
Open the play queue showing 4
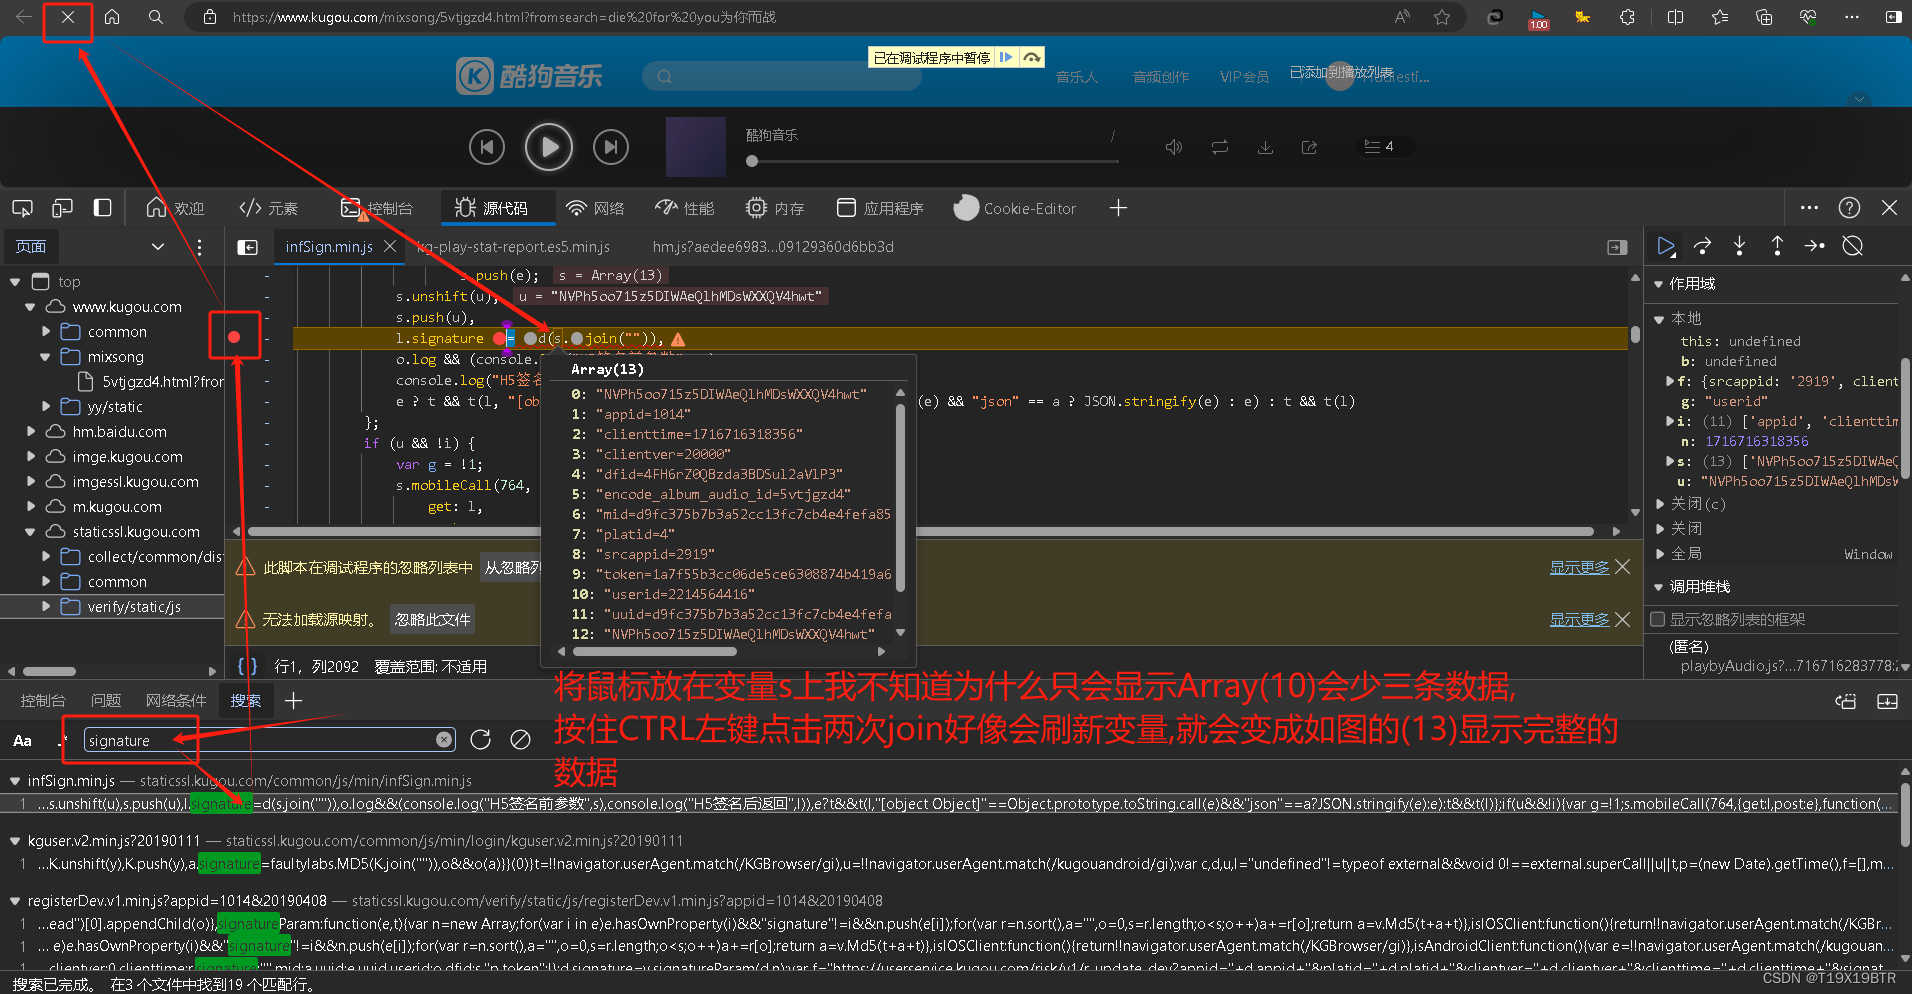coord(1379,146)
